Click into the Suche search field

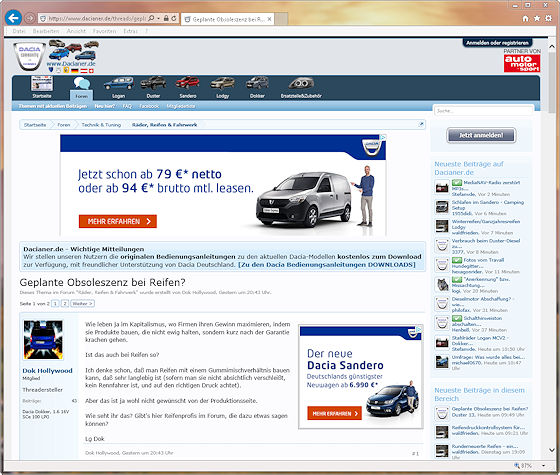(484, 111)
